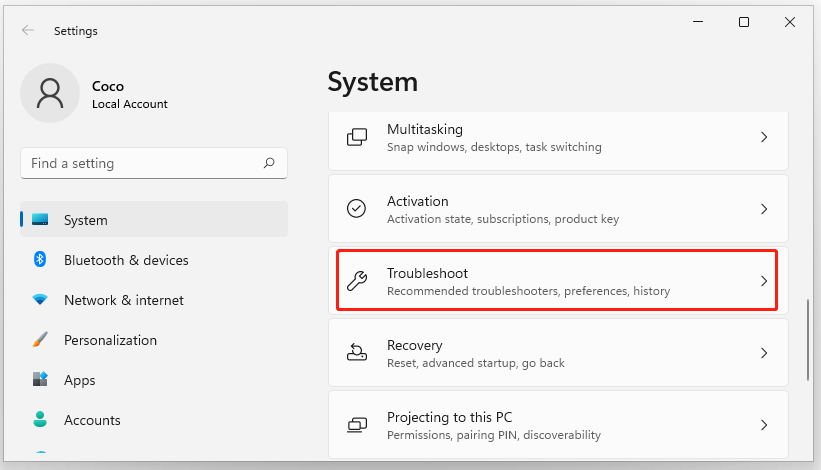Click the Activation checkmark icon
The image size is (821, 470).
pos(357,209)
